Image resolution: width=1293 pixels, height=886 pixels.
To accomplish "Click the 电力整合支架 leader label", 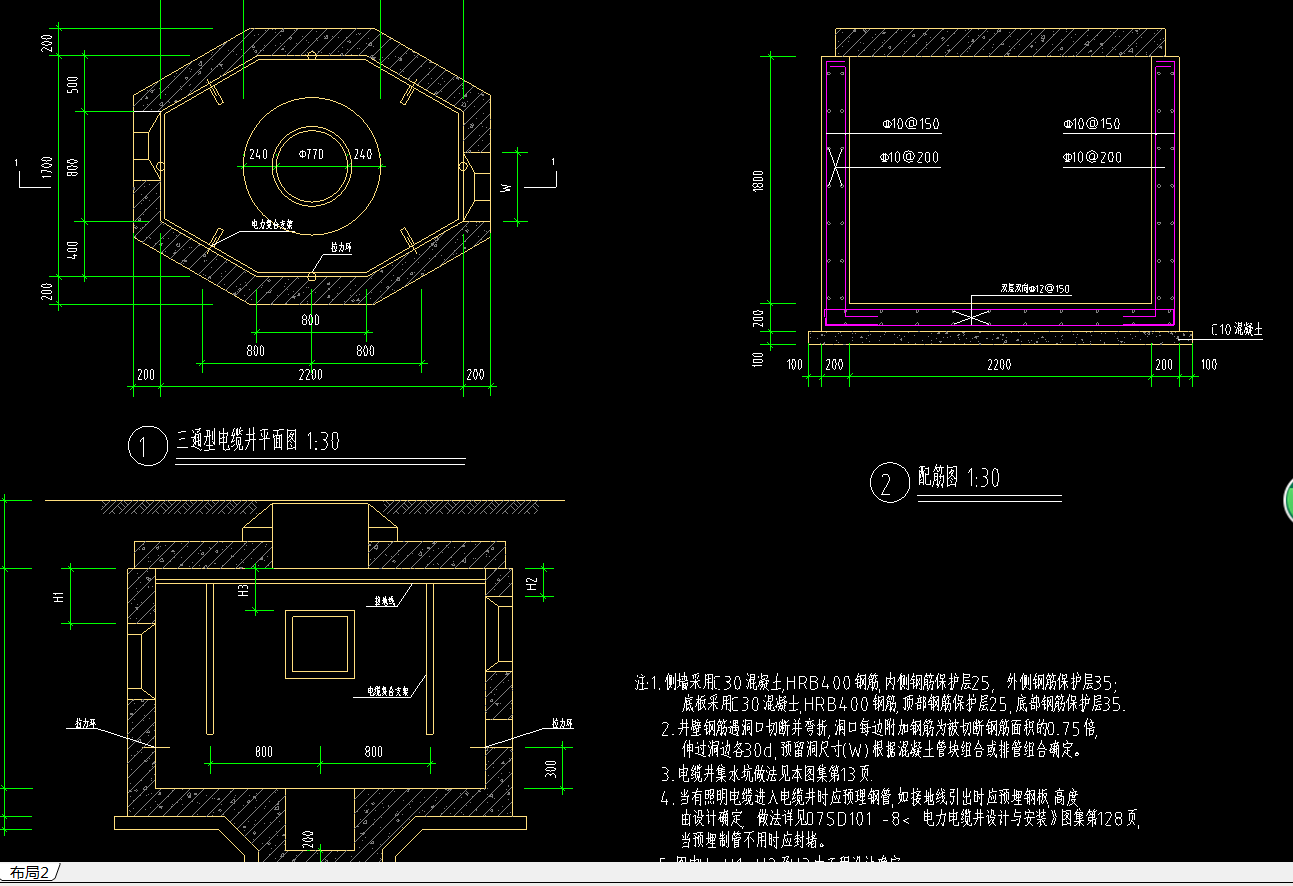I will [272, 225].
